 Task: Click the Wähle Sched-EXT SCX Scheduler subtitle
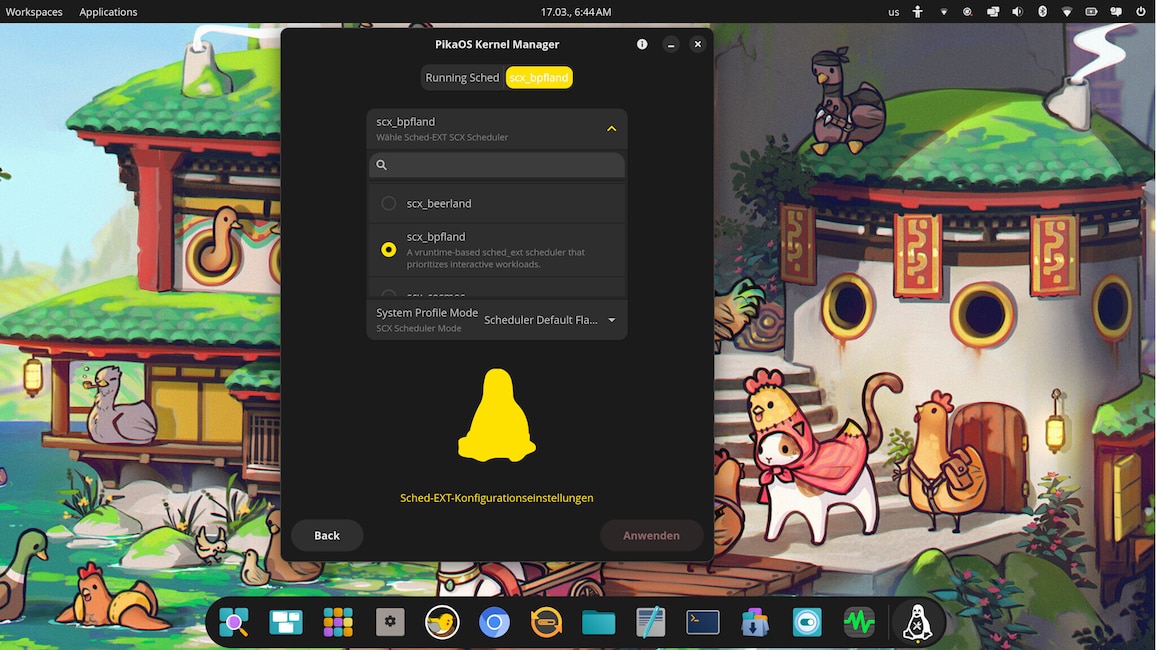[442, 138]
